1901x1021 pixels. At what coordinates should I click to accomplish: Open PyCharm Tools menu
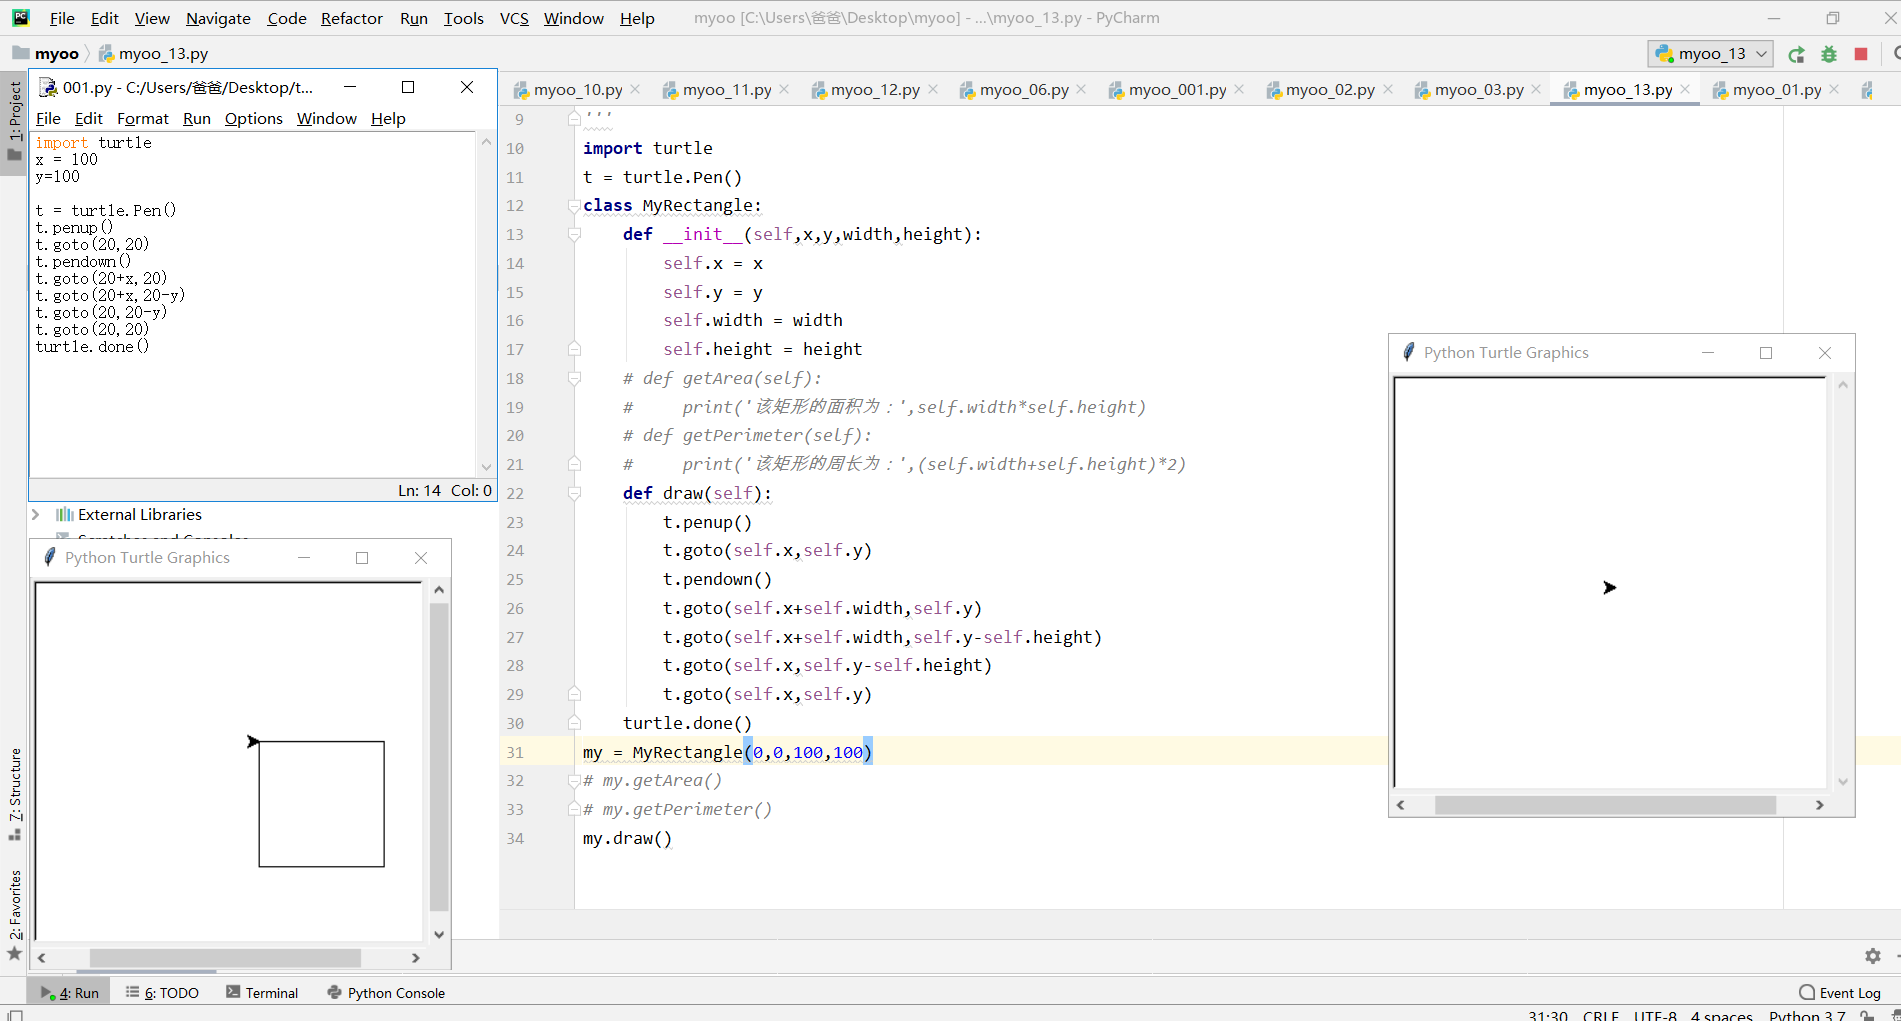click(463, 18)
